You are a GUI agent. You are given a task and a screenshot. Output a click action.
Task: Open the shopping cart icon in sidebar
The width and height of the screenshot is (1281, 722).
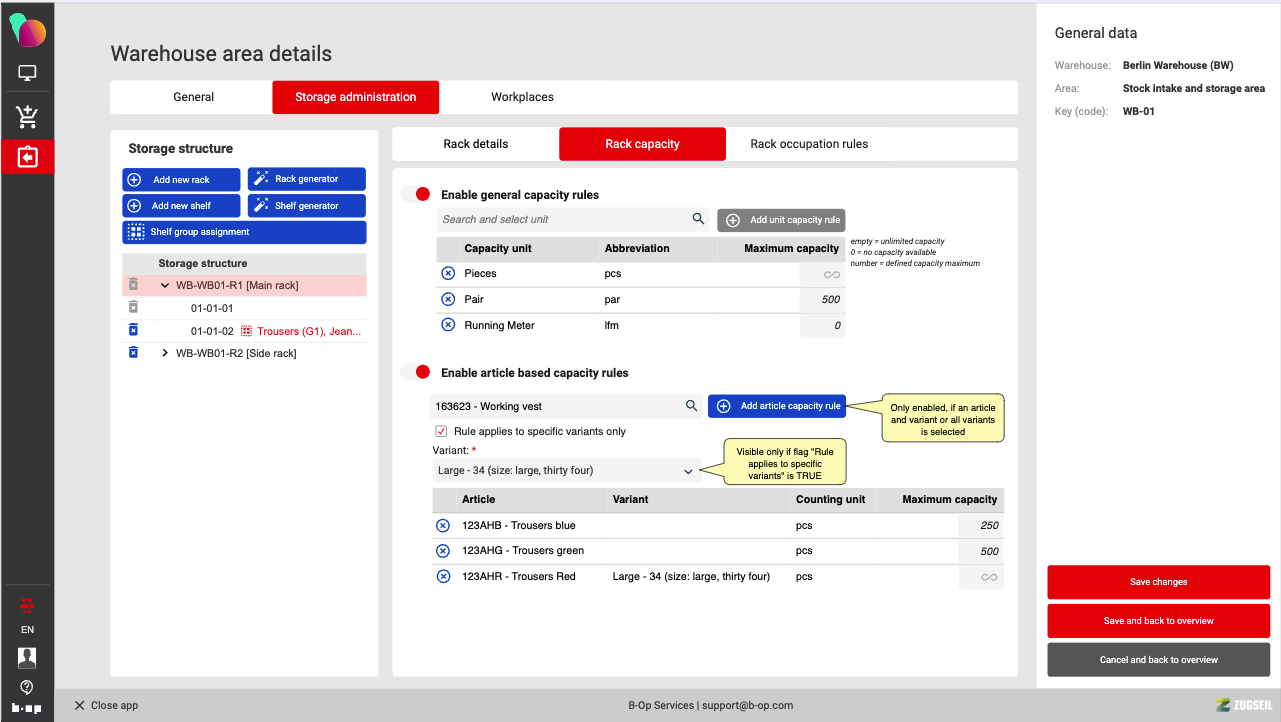tap(27, 117)
